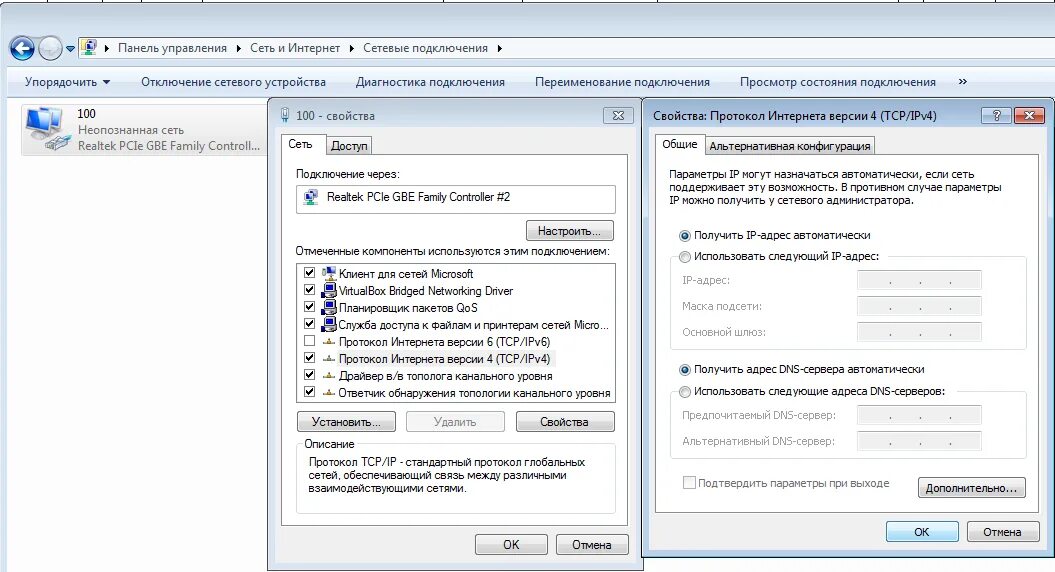
Task: Click the TCP/IPv6 protocol icon
Action: point(329,341)
